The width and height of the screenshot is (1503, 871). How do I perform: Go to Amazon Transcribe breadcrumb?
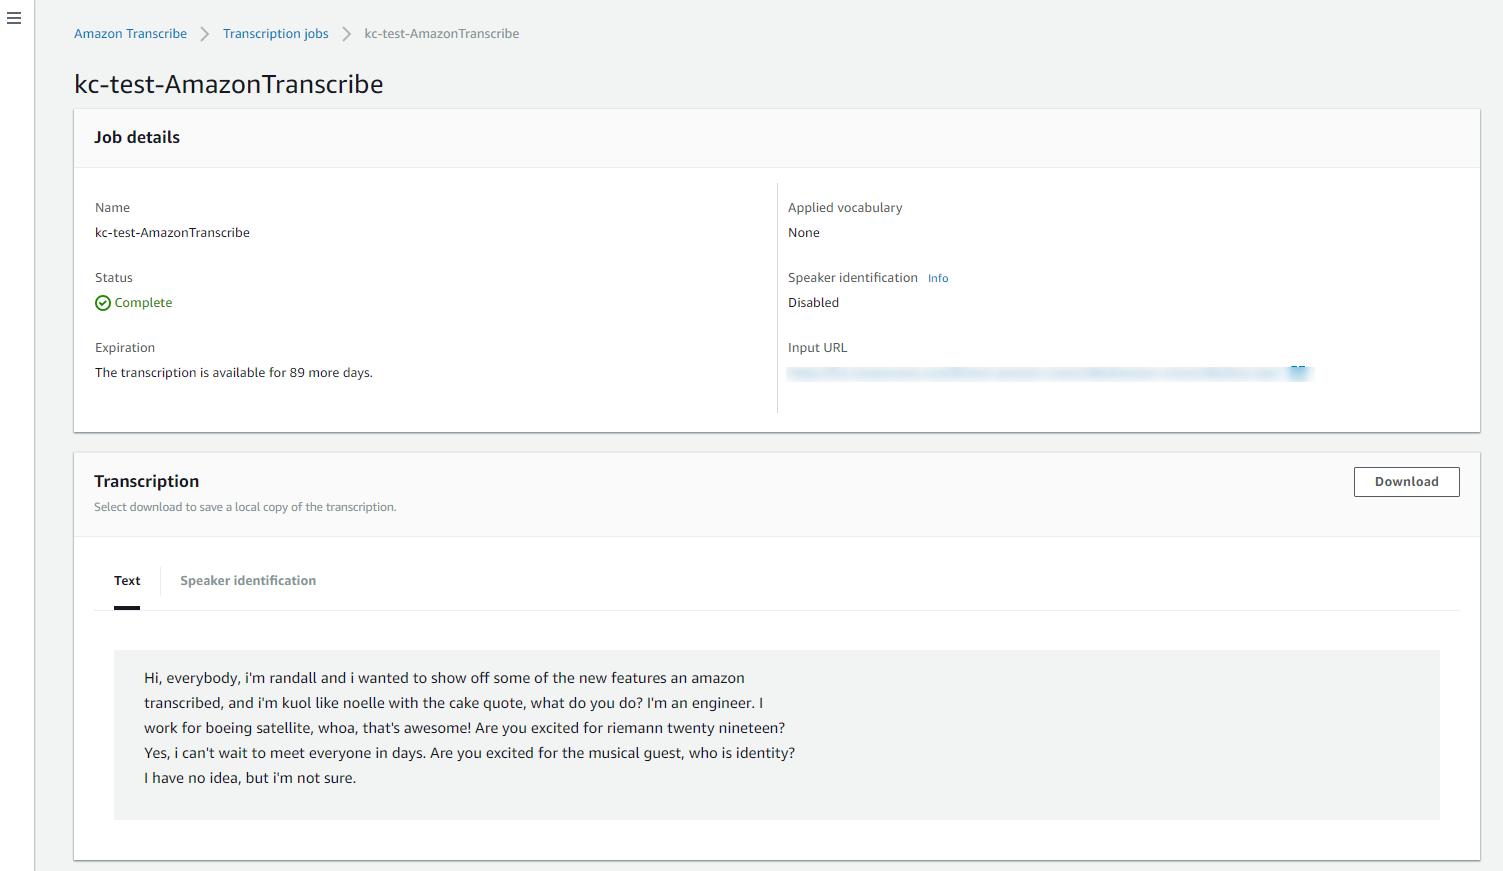[130, 34]
